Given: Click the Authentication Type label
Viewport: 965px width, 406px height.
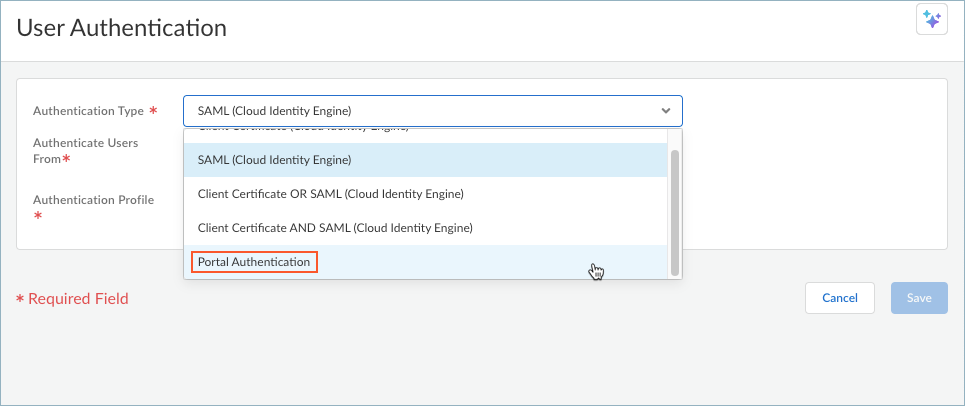Looking at the screenshot, I should [x=88, y=111].
